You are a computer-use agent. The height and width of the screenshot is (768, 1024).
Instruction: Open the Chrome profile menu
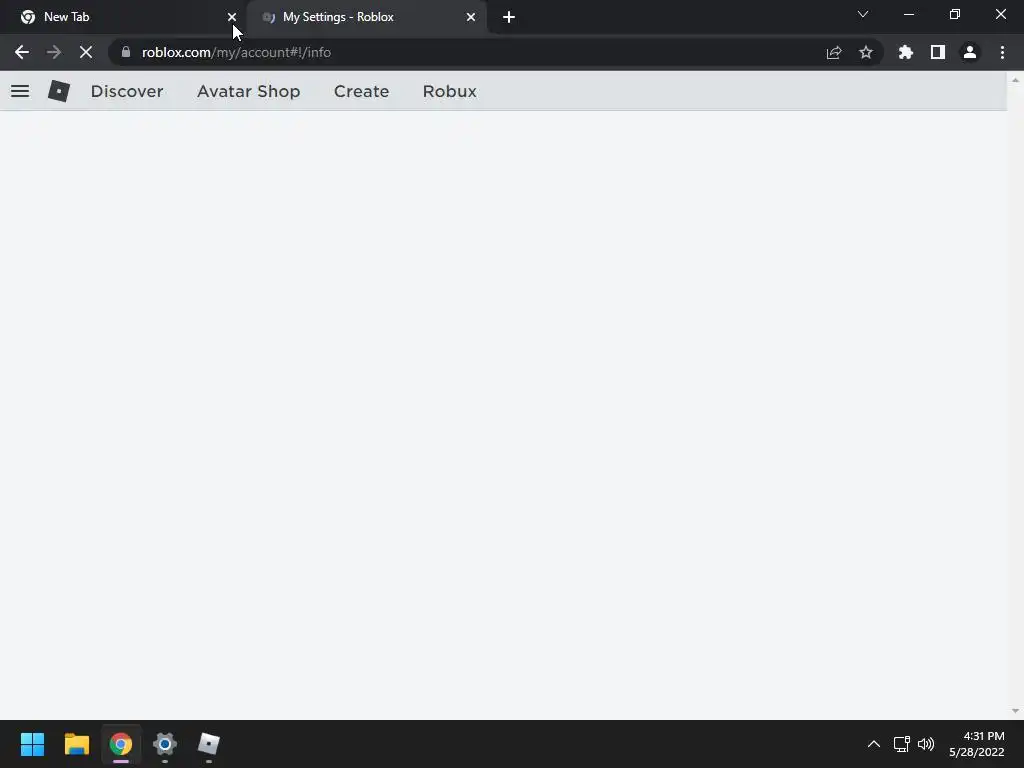click(970, 52)
